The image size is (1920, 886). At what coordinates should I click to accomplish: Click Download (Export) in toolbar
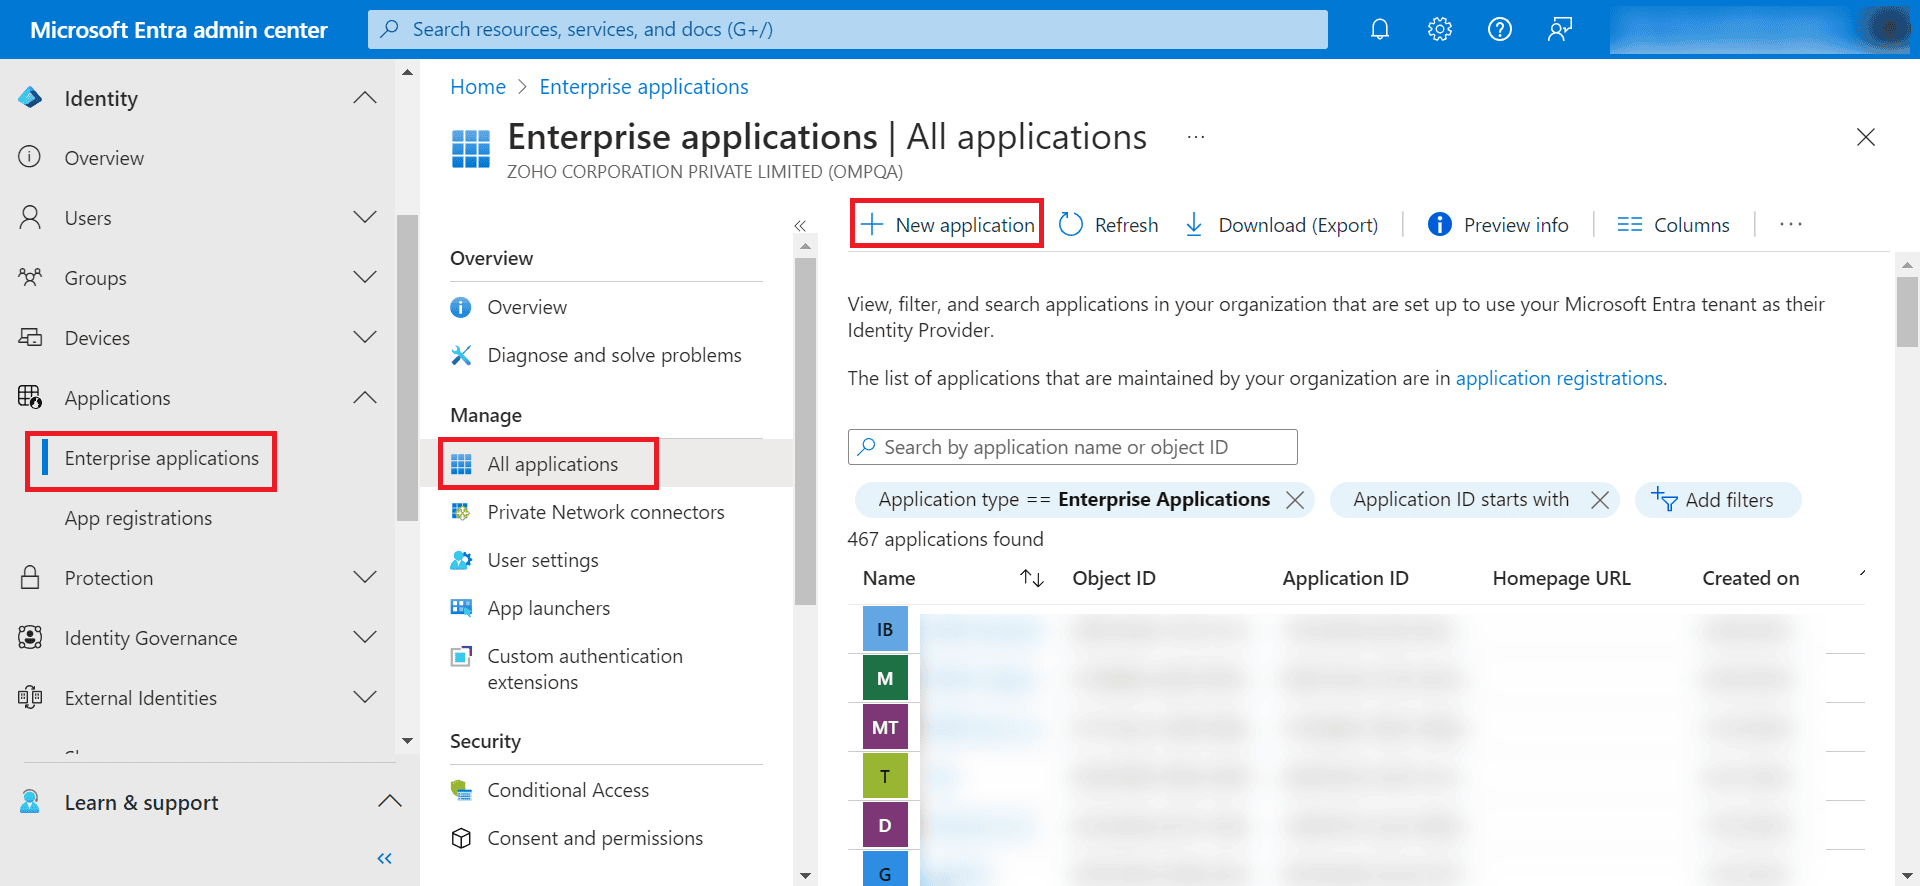pyautogui.click(x=1281, y=225)
